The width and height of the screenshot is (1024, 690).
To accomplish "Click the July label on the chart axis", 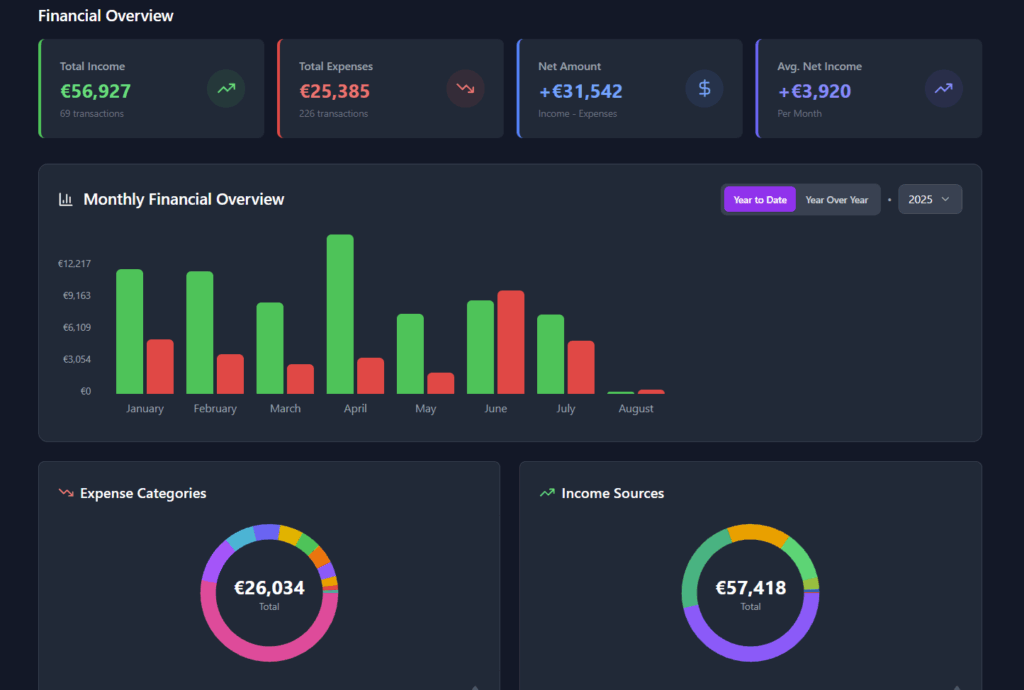I will (x=566, y=409).
